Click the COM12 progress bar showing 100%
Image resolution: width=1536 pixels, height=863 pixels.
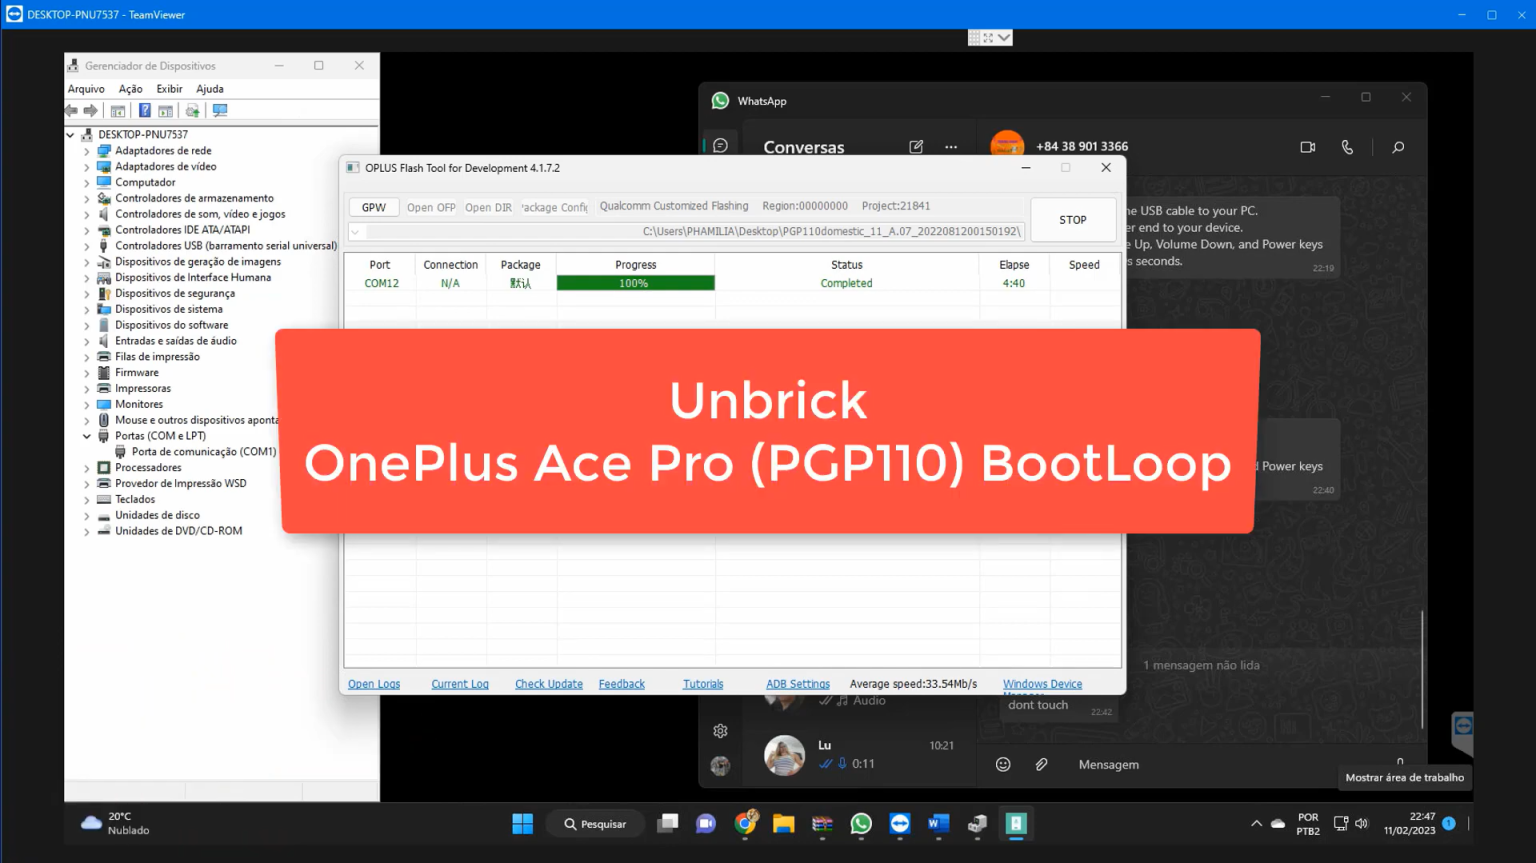(635, 283)
